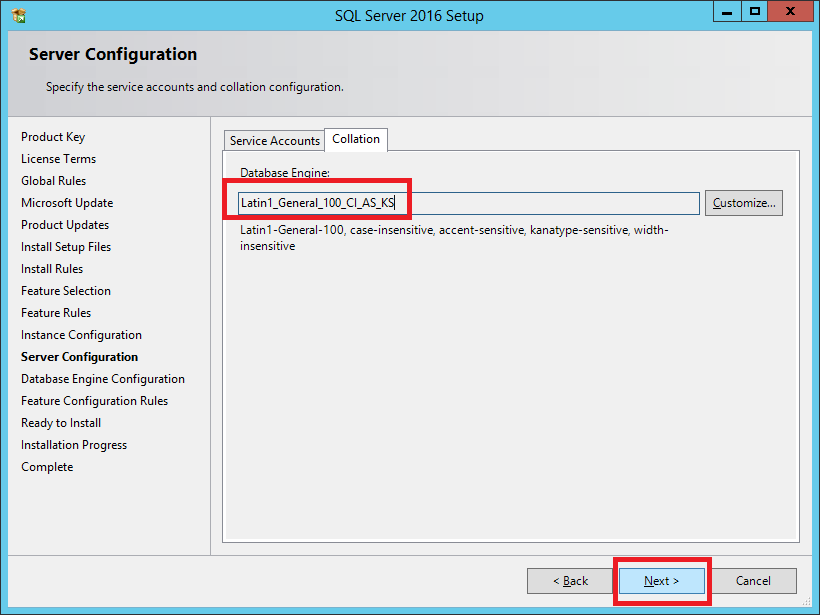Image resolution: width=820 pixels, height=615 pixels.
Task: Click the SQL Server Setup title bar icon
Action: pos(18,15)
